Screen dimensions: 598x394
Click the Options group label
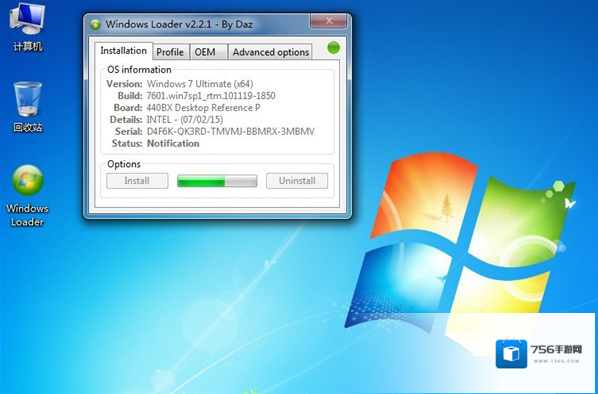click(x=124, y=164)
